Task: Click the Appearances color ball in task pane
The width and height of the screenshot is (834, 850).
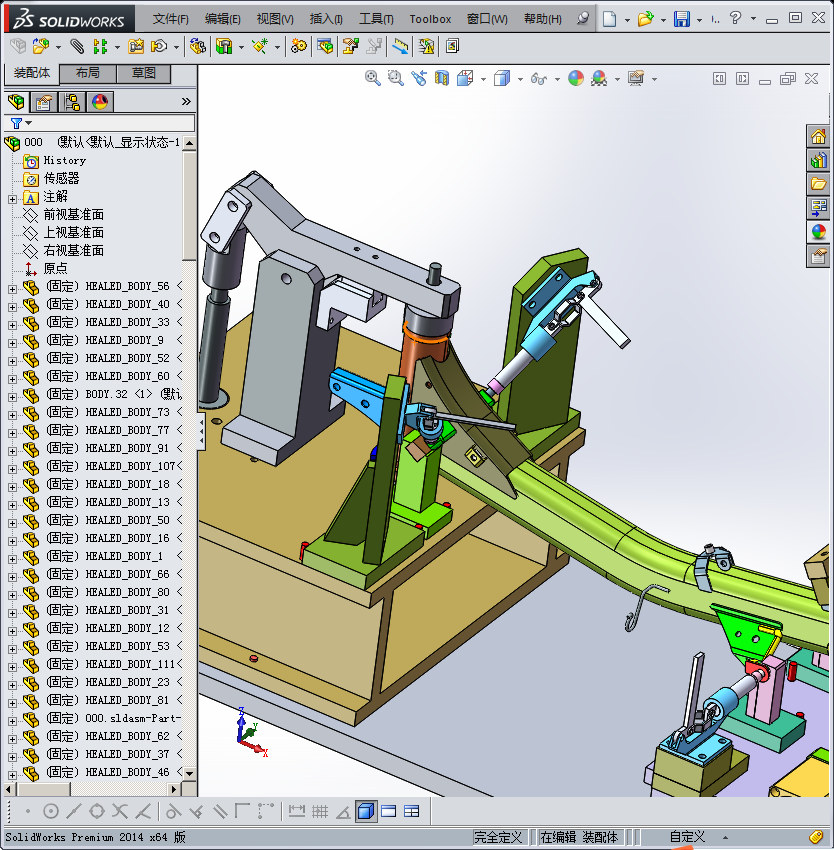Action: [819, 232]
